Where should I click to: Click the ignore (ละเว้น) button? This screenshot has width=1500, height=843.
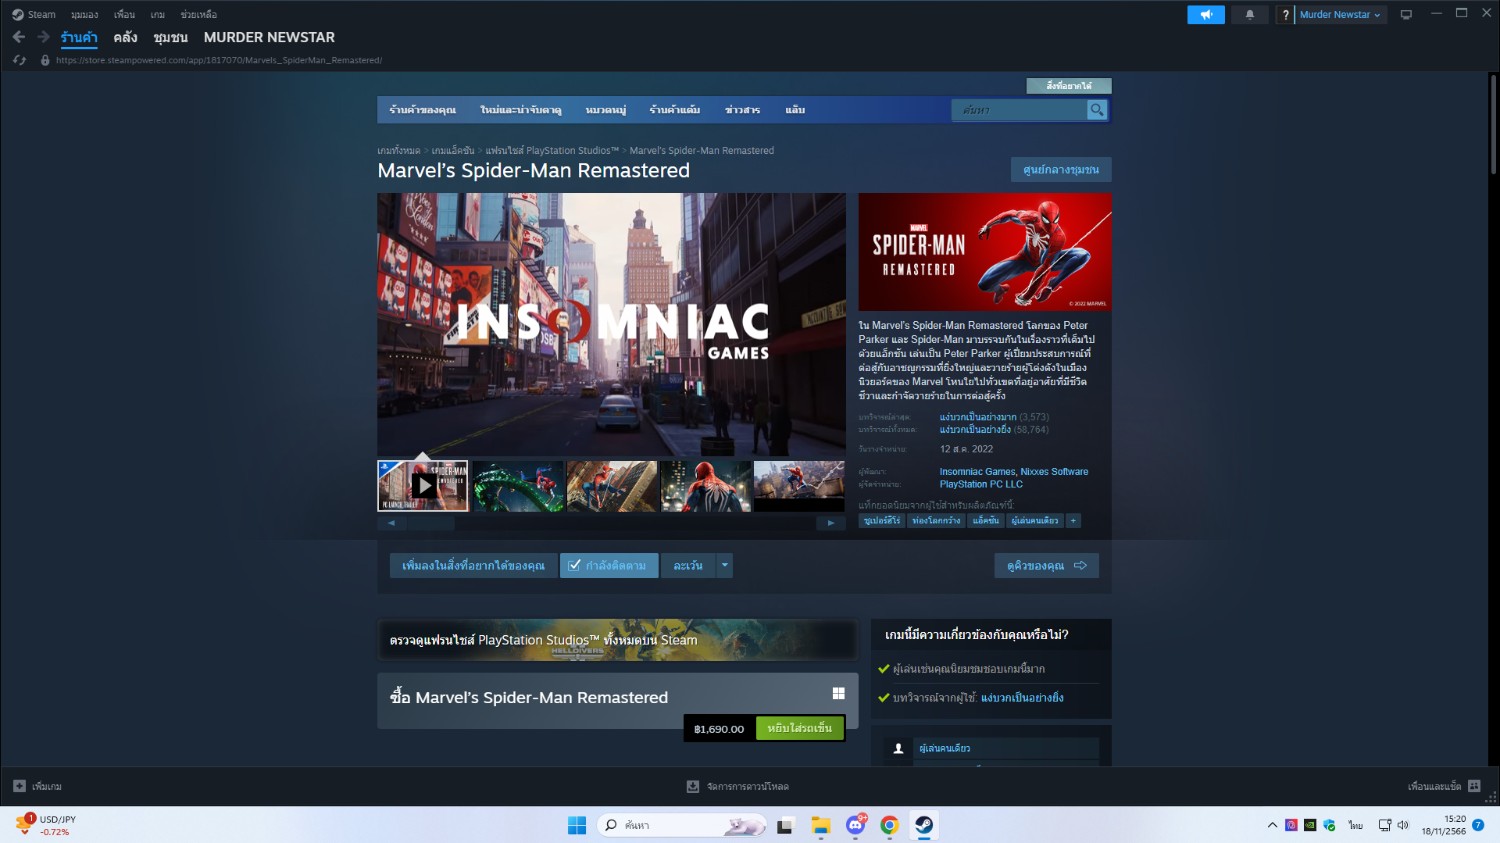(688, 566)
